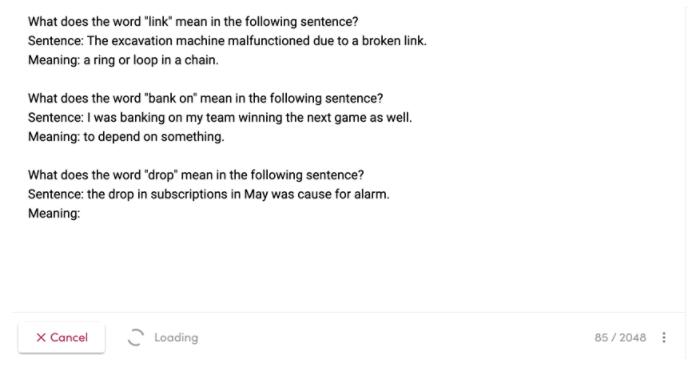The height and width of the screenshot is (368, 691).
Task: Click the quoted phrase "bank on"
Action: coord(171,98)
